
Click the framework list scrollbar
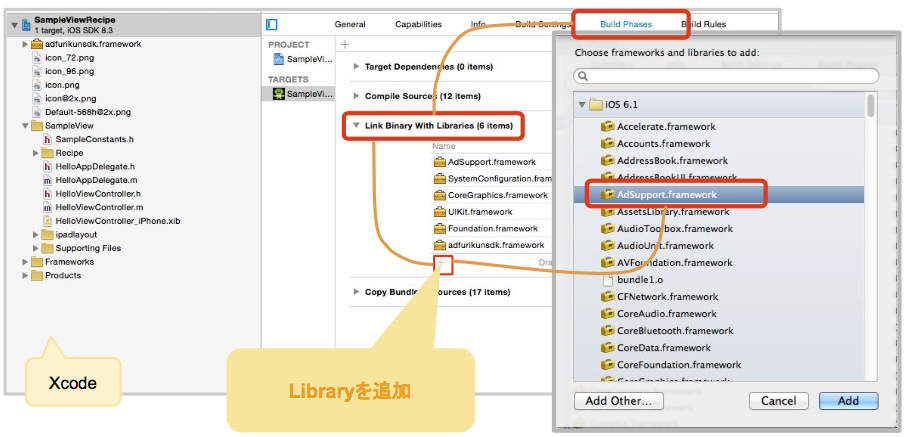(x=871, y=105)
